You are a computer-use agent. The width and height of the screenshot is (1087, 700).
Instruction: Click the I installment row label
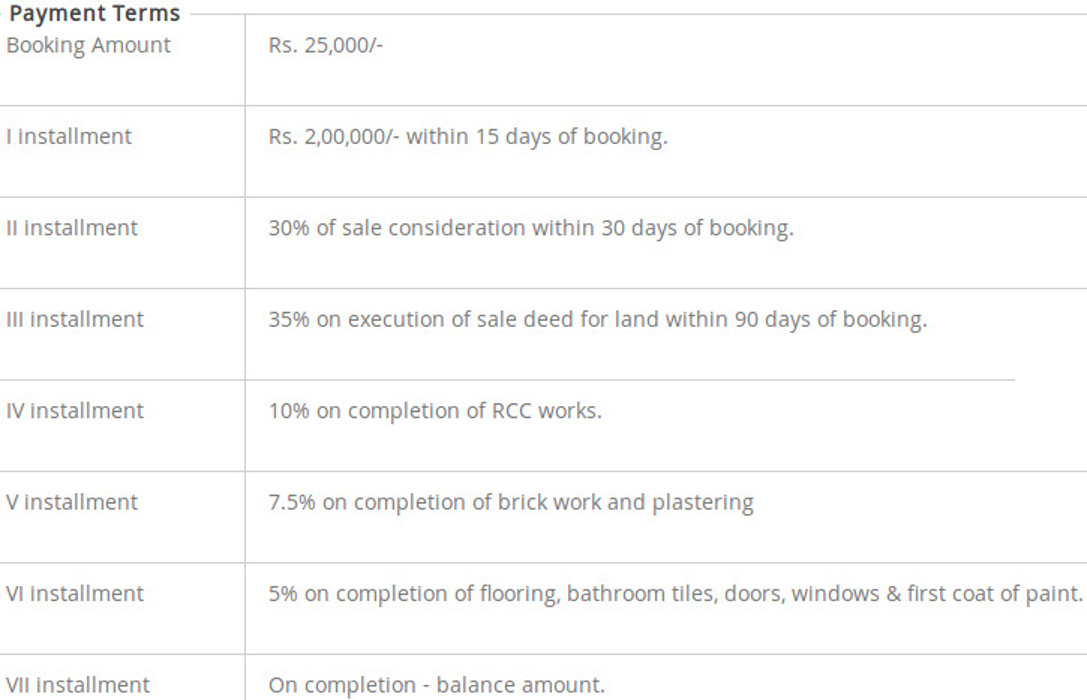(69, 136)
